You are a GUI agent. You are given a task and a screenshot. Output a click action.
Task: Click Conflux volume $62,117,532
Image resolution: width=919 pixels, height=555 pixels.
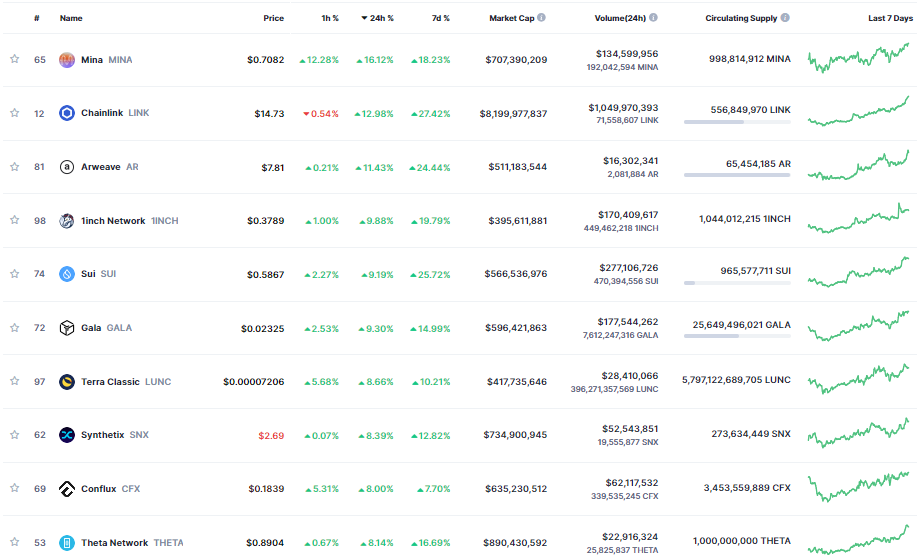tap(632, 483)
